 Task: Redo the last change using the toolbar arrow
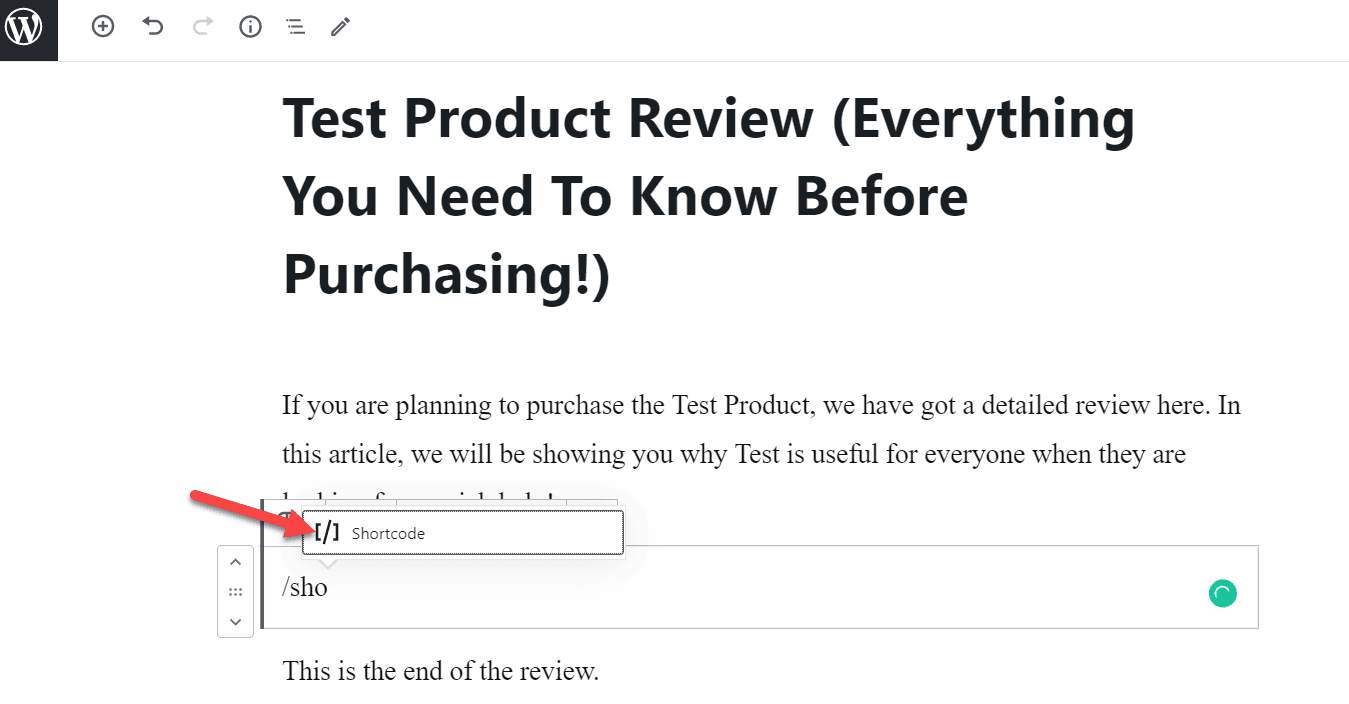(201, 27)
